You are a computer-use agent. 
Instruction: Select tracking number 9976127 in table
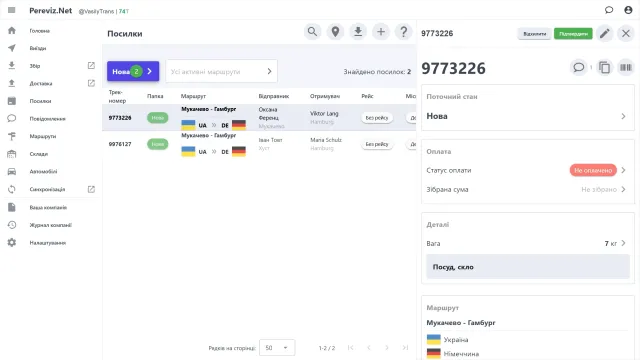120,144
